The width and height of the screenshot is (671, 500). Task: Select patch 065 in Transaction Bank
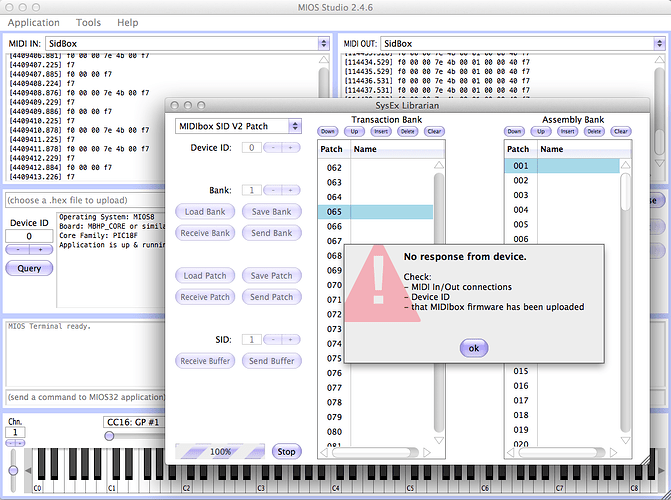(x=375, y=212)
